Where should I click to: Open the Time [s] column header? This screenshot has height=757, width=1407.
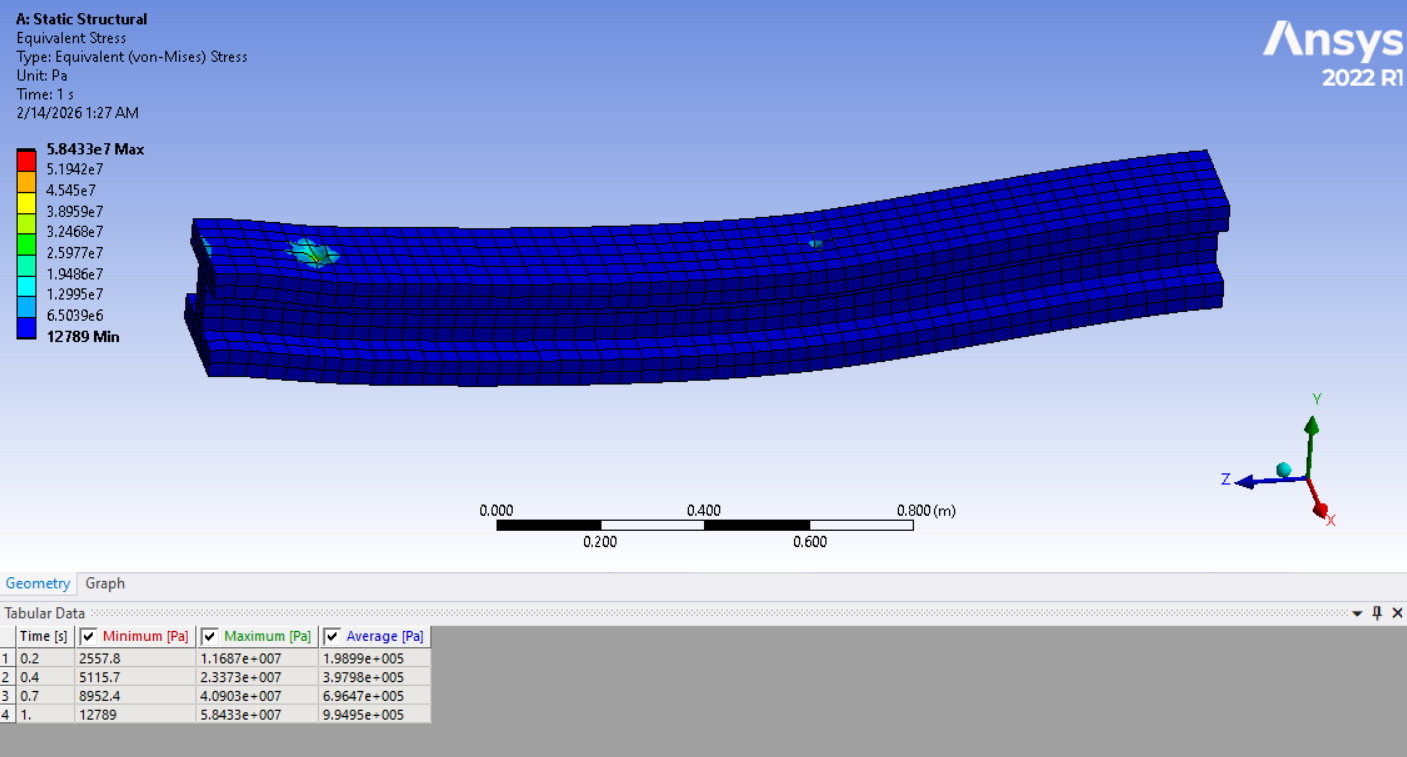(44, 636)
